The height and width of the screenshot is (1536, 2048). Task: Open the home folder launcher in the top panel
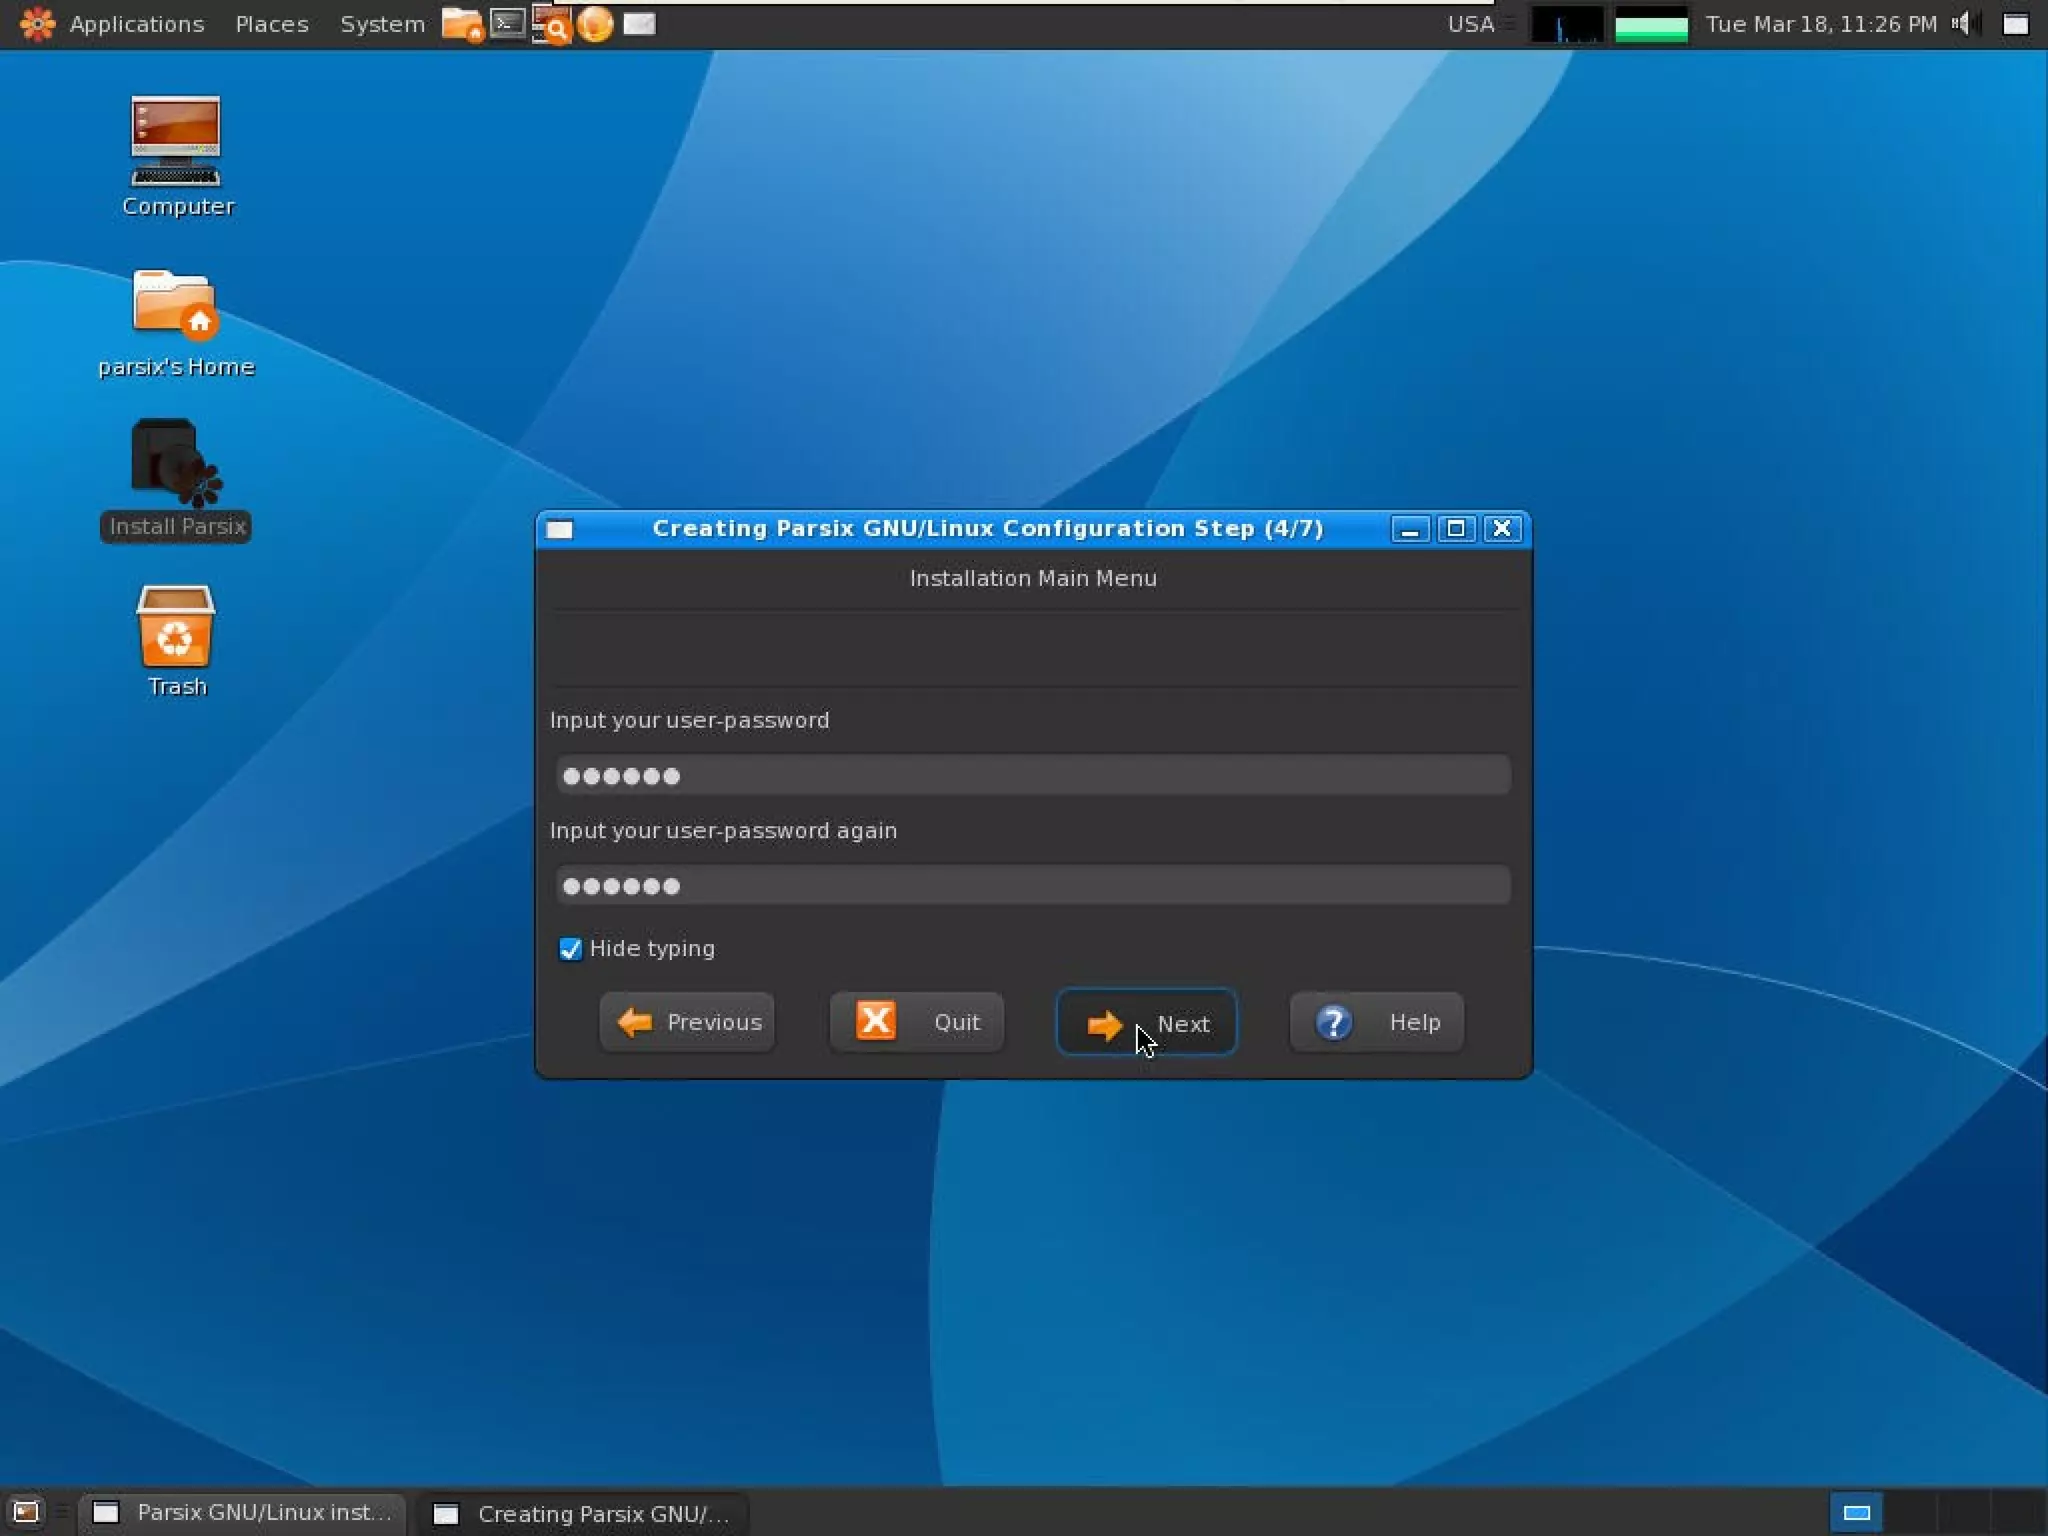461,24
